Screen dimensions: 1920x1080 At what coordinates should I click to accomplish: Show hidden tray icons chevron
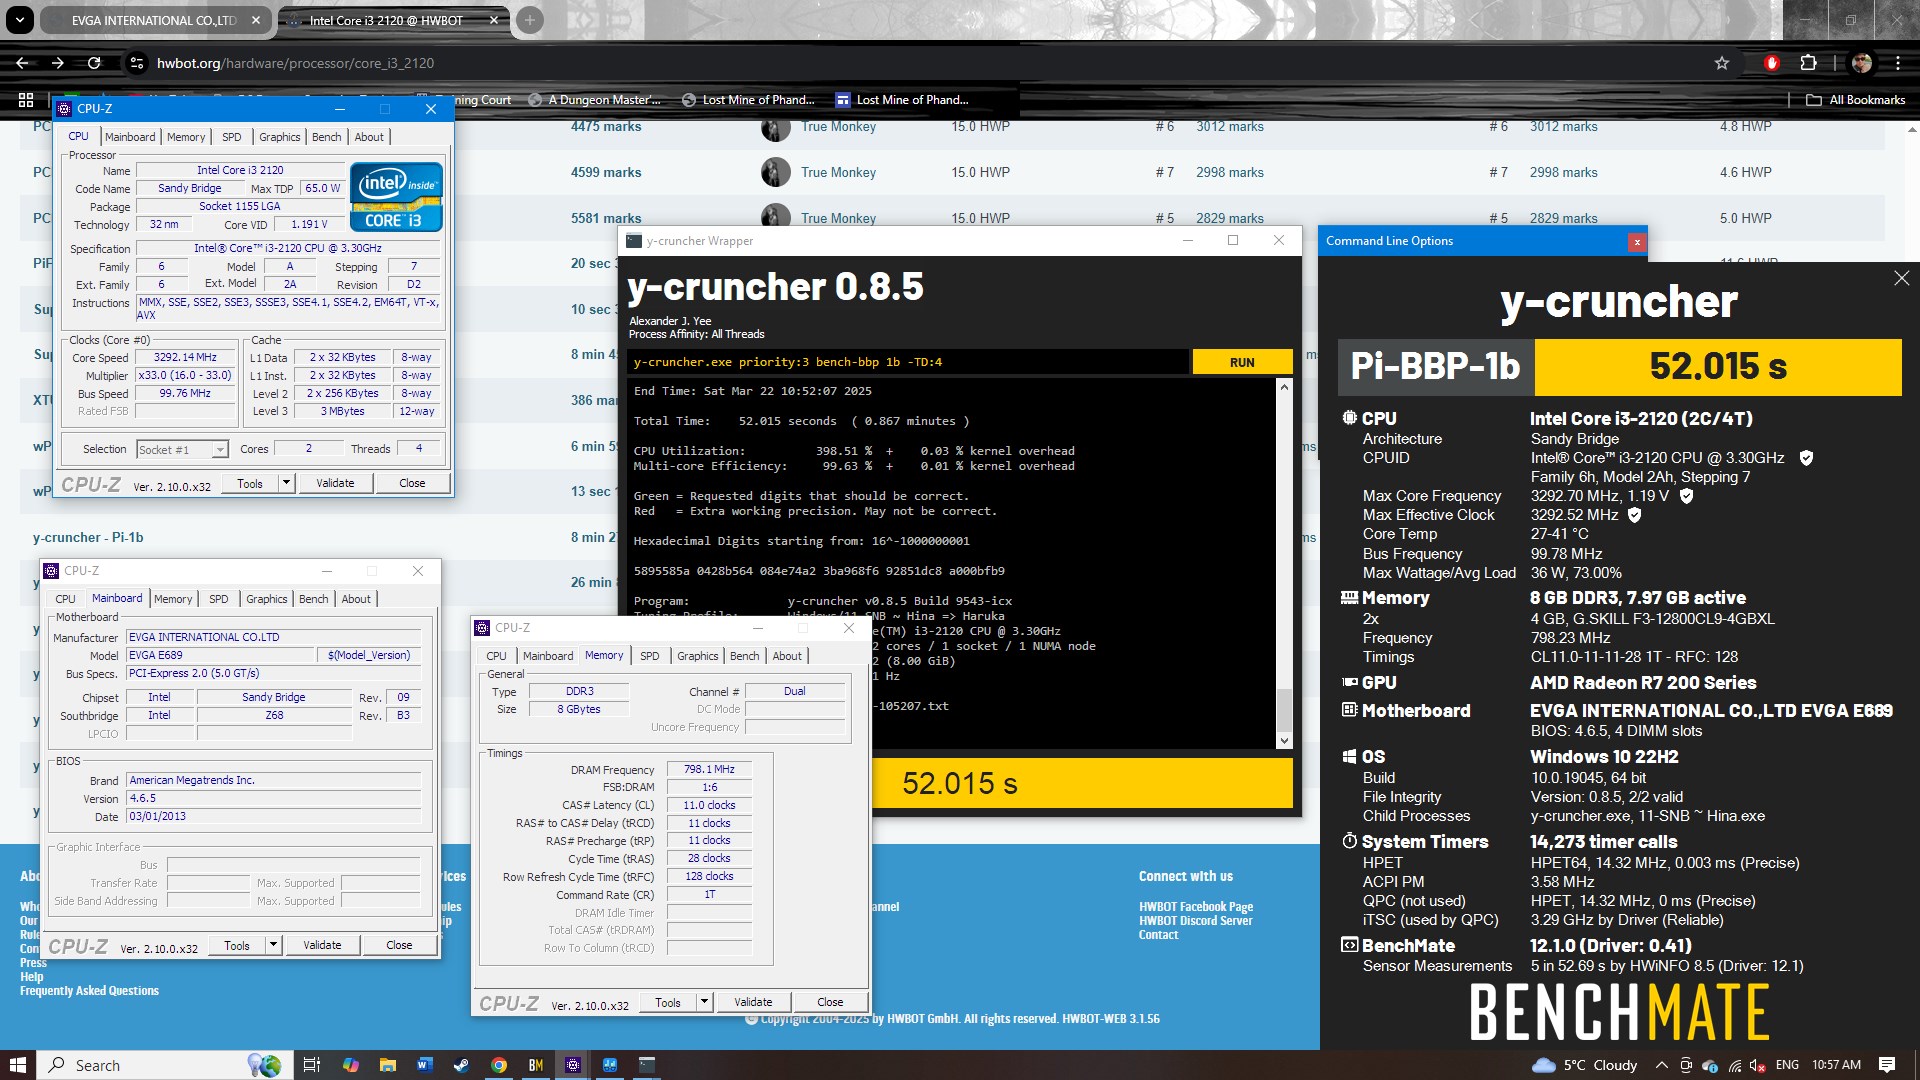(1661, 1066)
